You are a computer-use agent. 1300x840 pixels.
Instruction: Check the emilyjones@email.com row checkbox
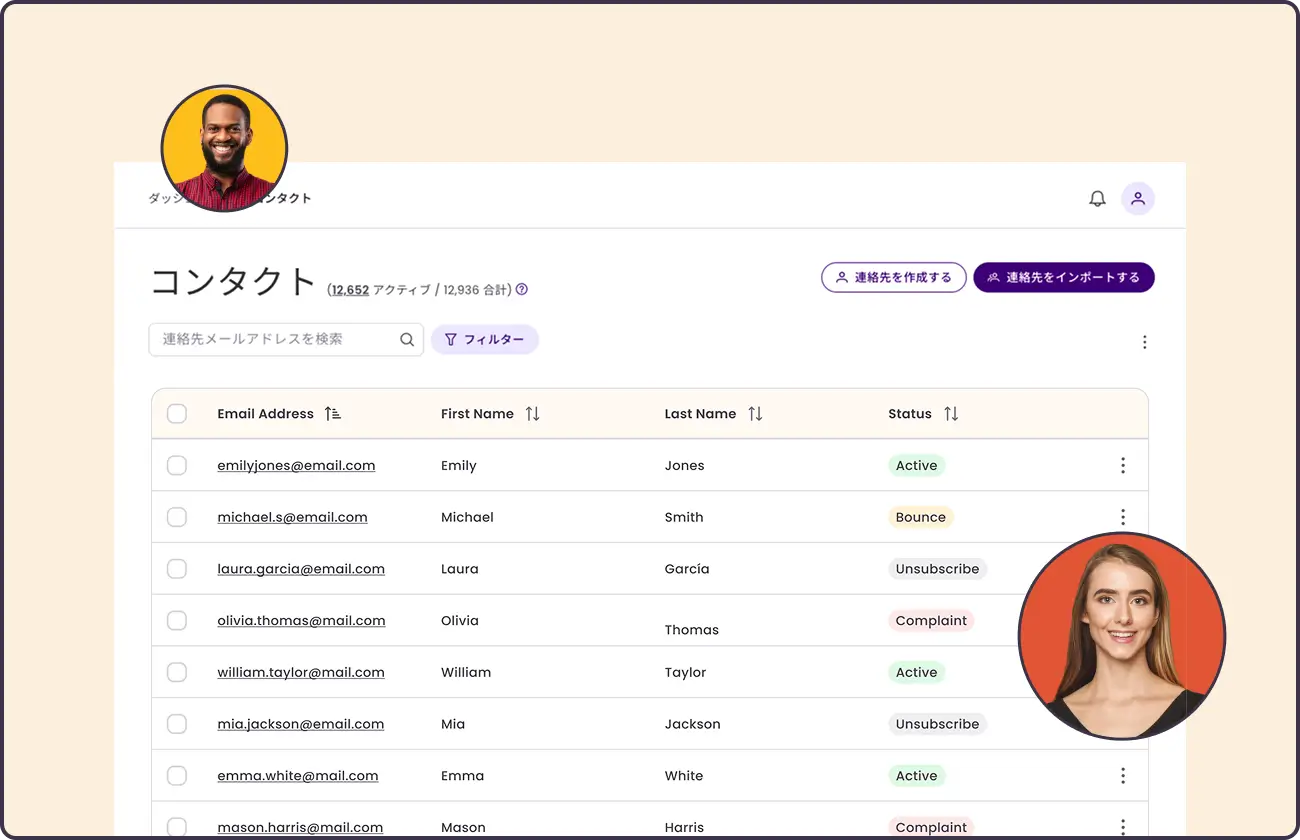(177, 465)
